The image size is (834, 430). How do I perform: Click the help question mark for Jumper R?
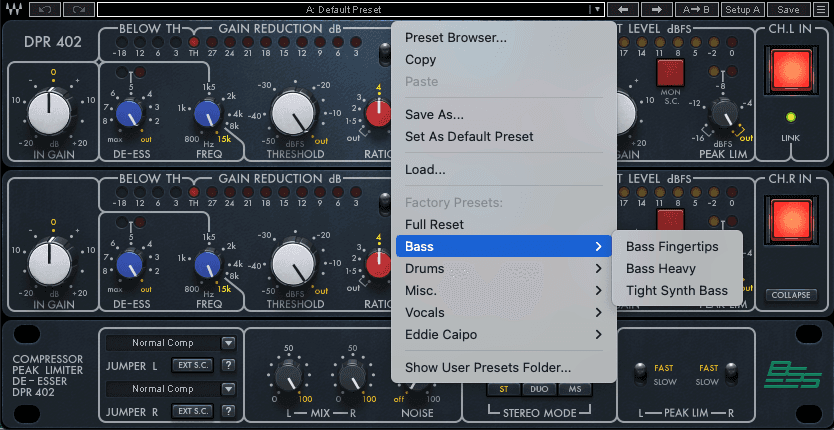click(x=228, y=411)
